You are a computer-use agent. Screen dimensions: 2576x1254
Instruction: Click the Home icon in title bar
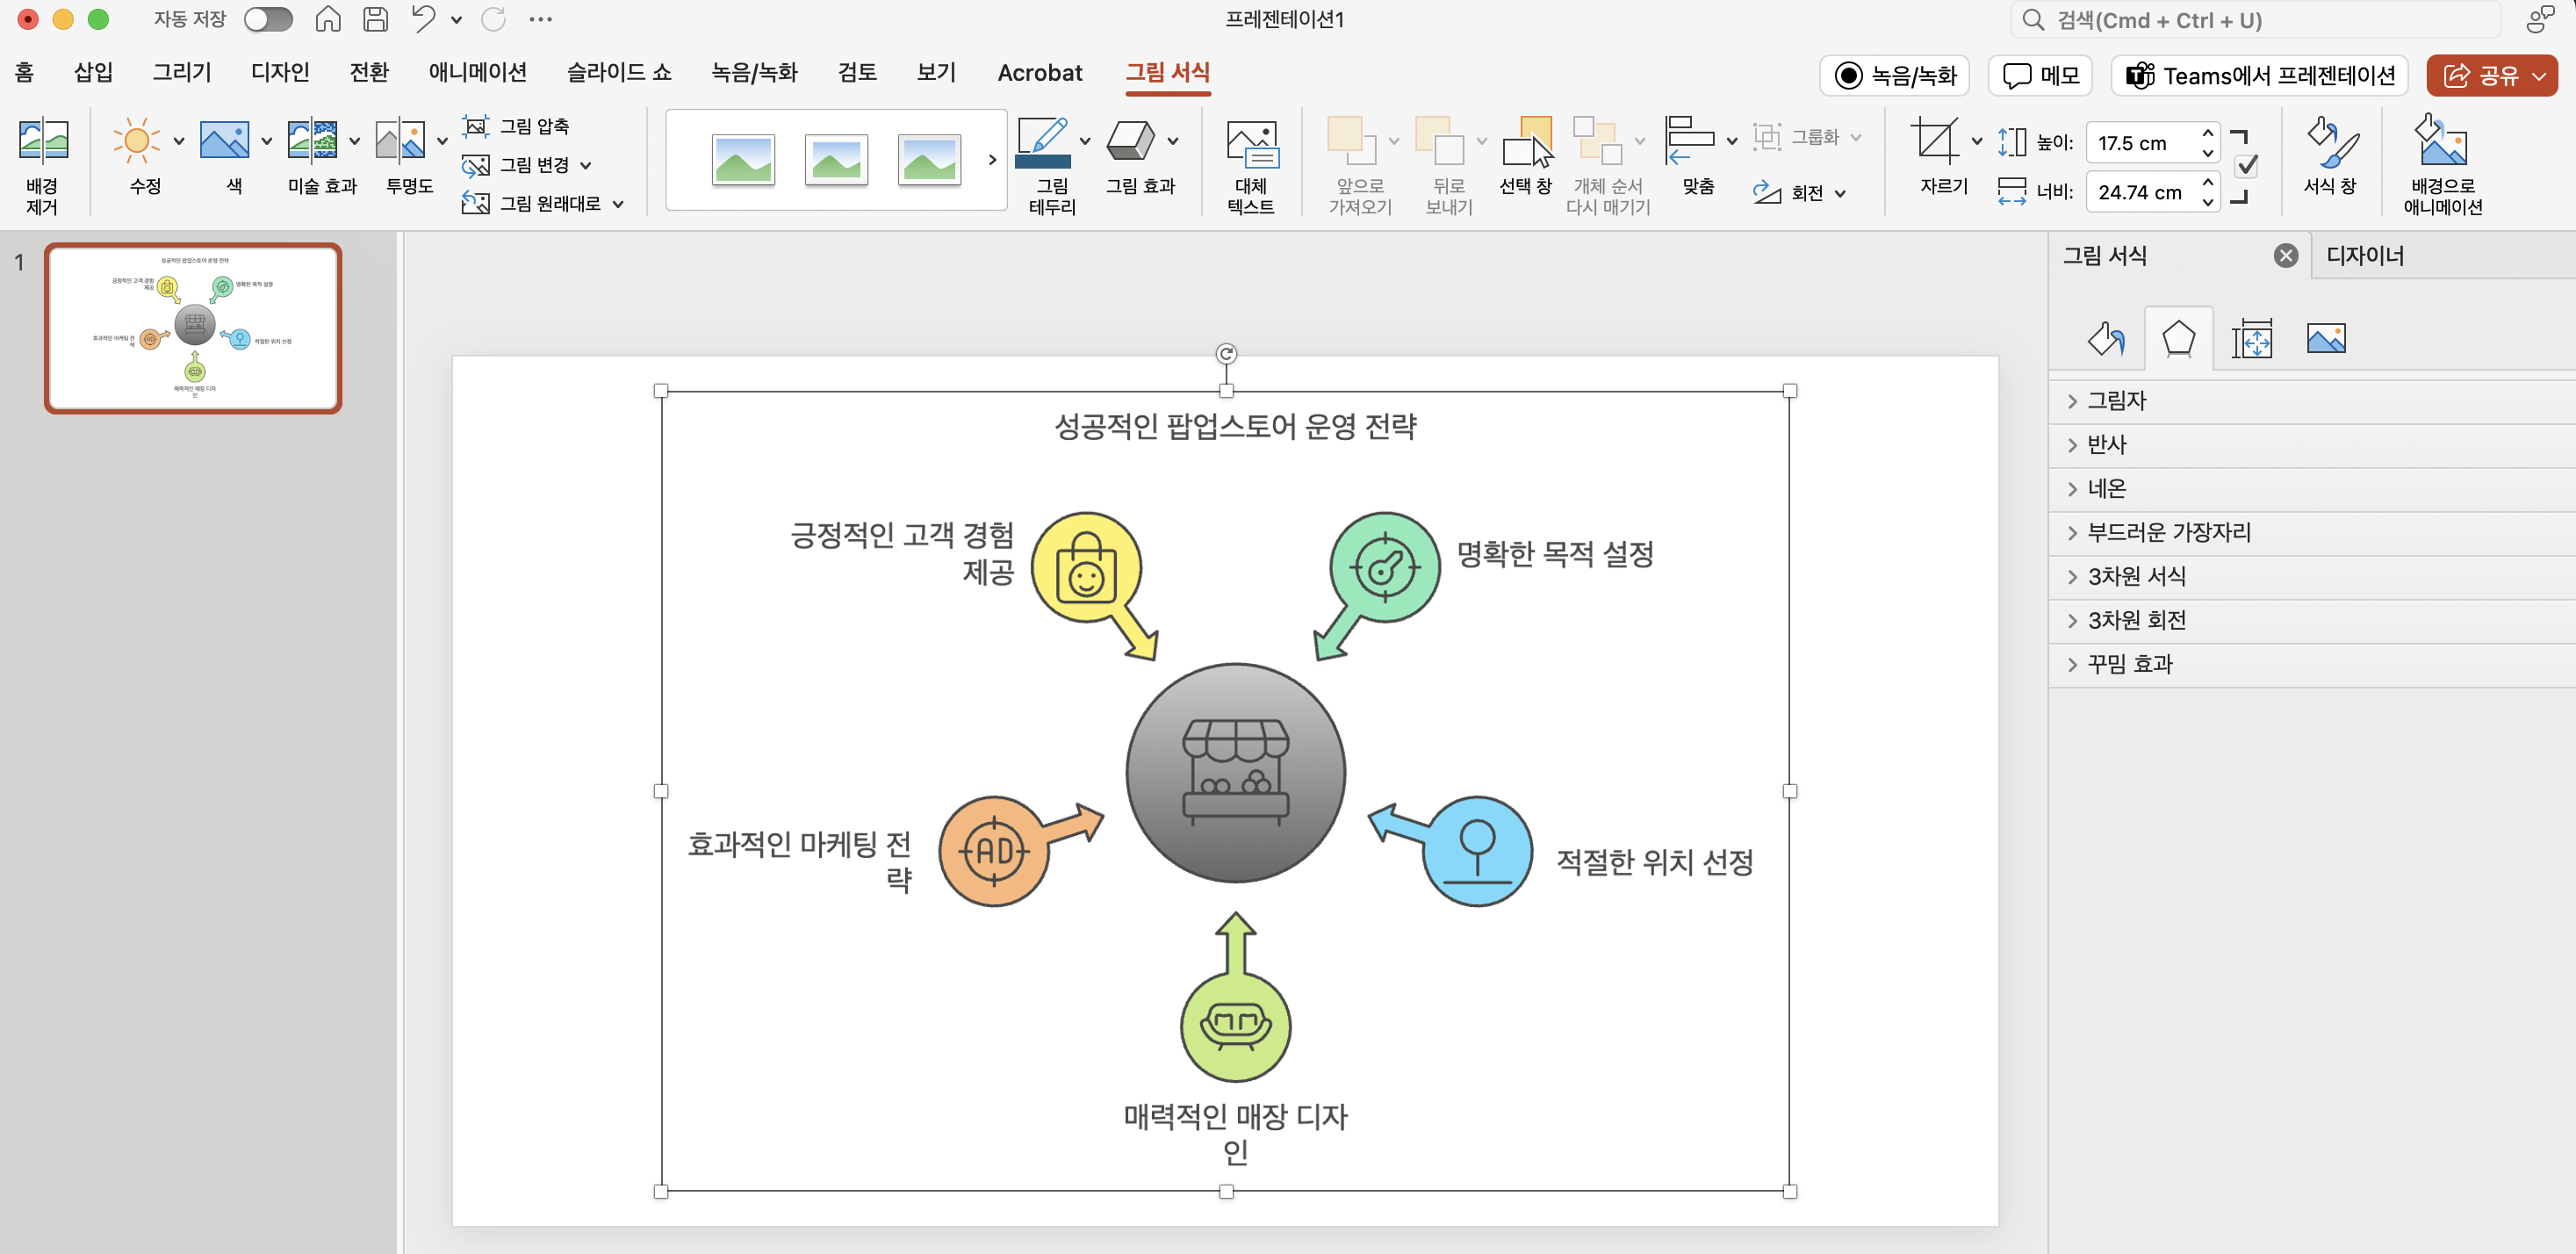[328, 19]
